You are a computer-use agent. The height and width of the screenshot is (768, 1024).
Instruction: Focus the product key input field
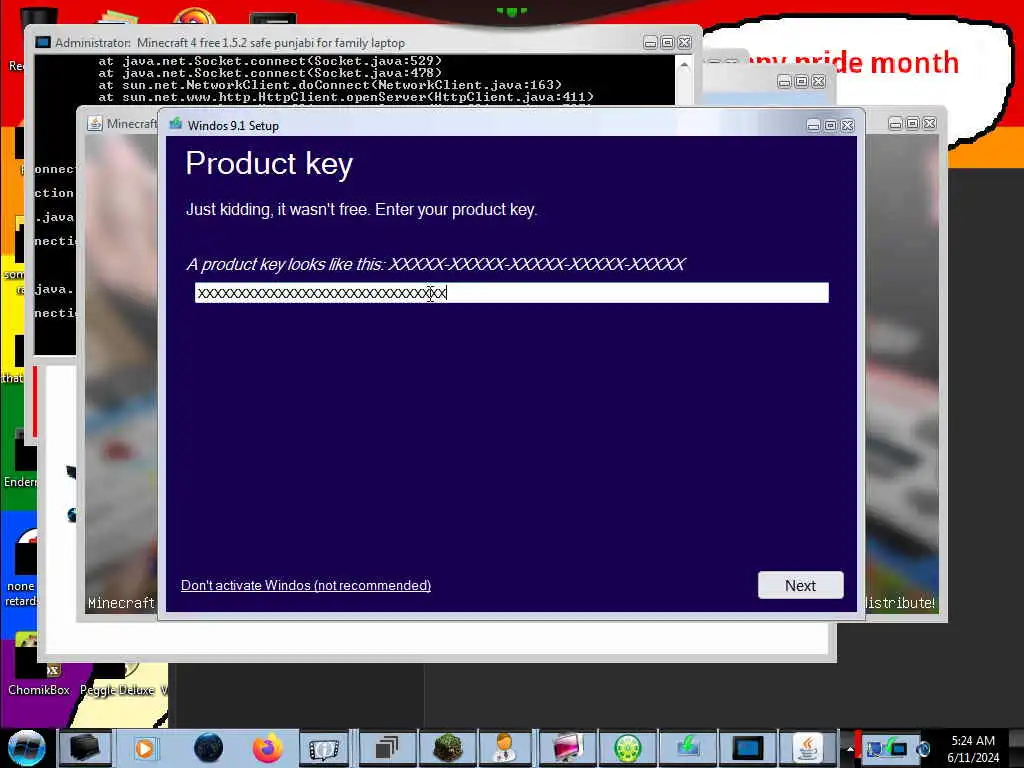[x=511, y=293]
